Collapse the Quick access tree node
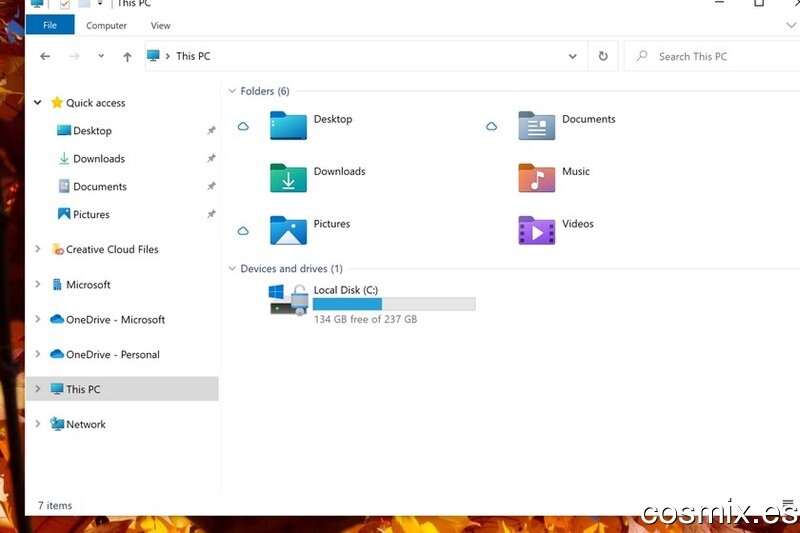800x533 pixels. (x=38, y=103)
